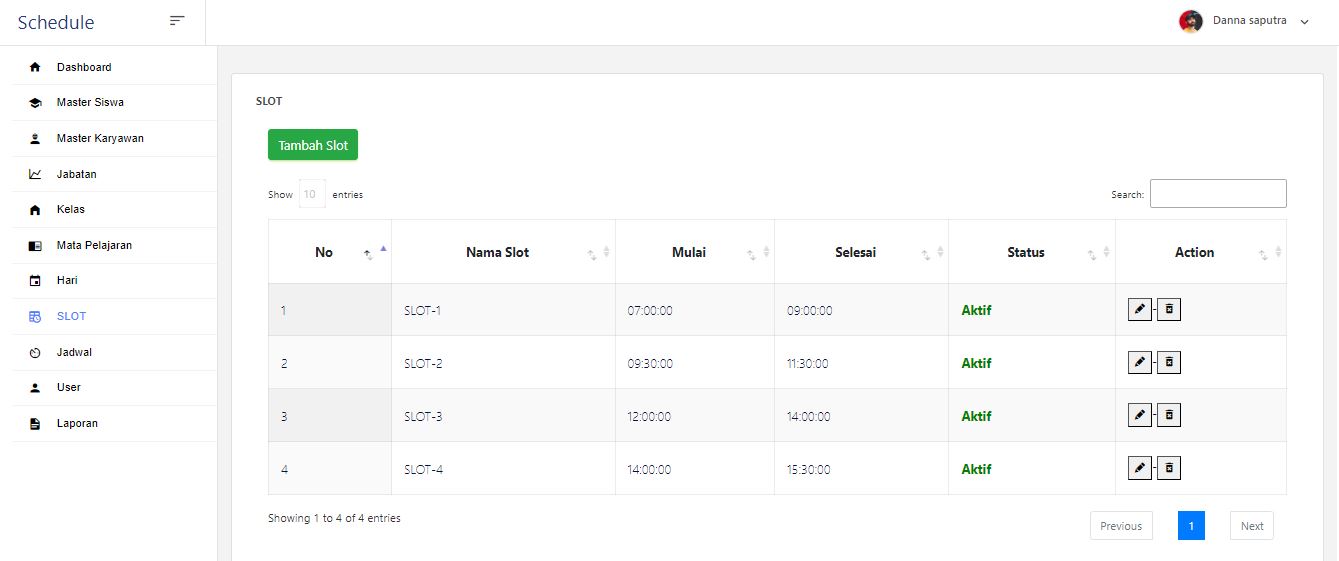Click the Jadwal clock icon in sidebar
The height and width of the screenshot is (561, 1339).
click(x=35, y=353)
